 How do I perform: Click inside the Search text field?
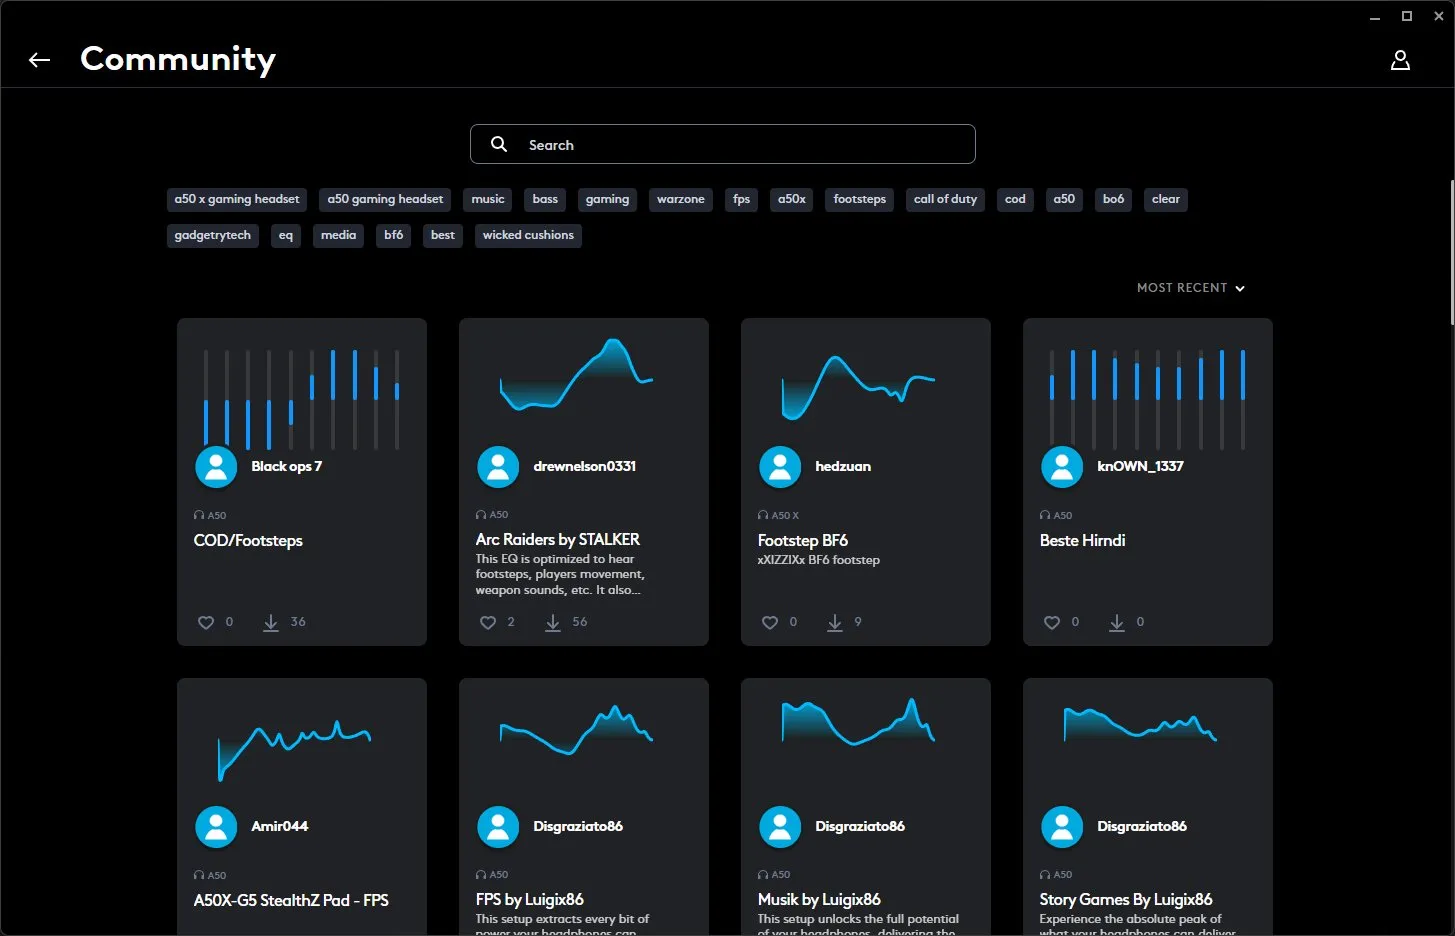(740, 145)
